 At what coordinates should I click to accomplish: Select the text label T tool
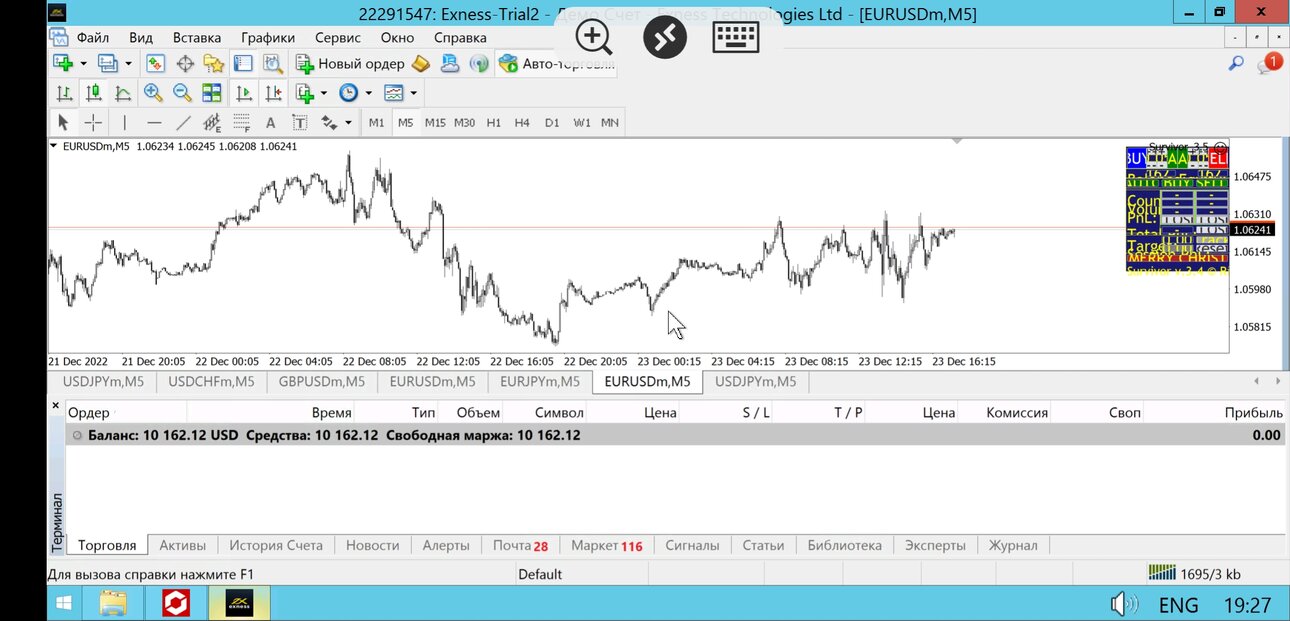coord(299,122)
